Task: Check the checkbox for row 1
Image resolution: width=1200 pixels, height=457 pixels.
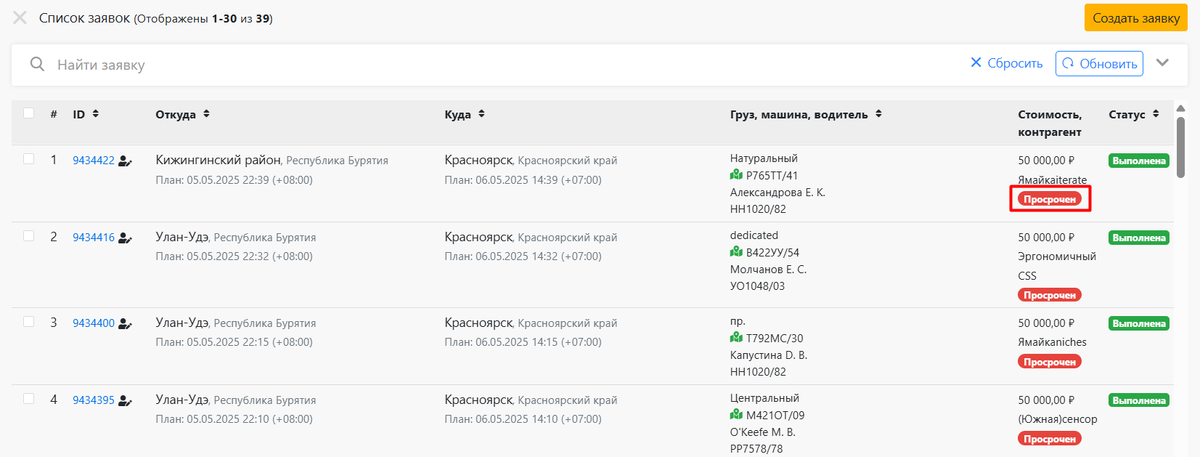Action: [28, 159]
